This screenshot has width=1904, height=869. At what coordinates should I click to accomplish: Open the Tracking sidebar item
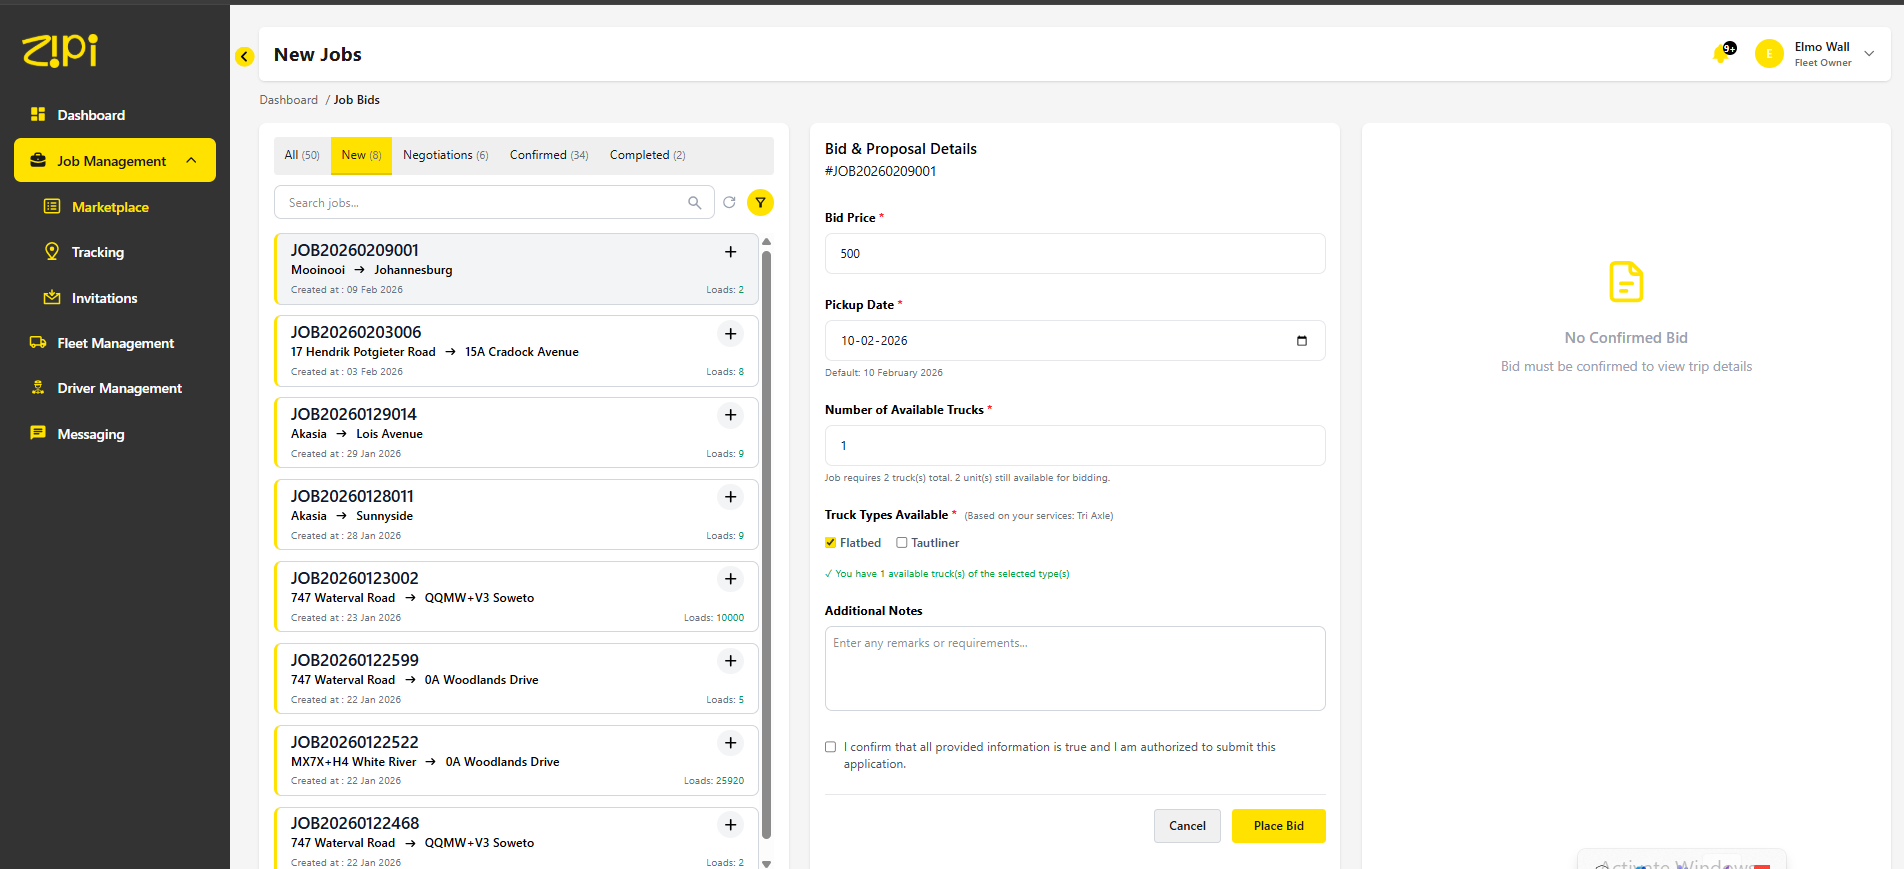coord(98,252)
